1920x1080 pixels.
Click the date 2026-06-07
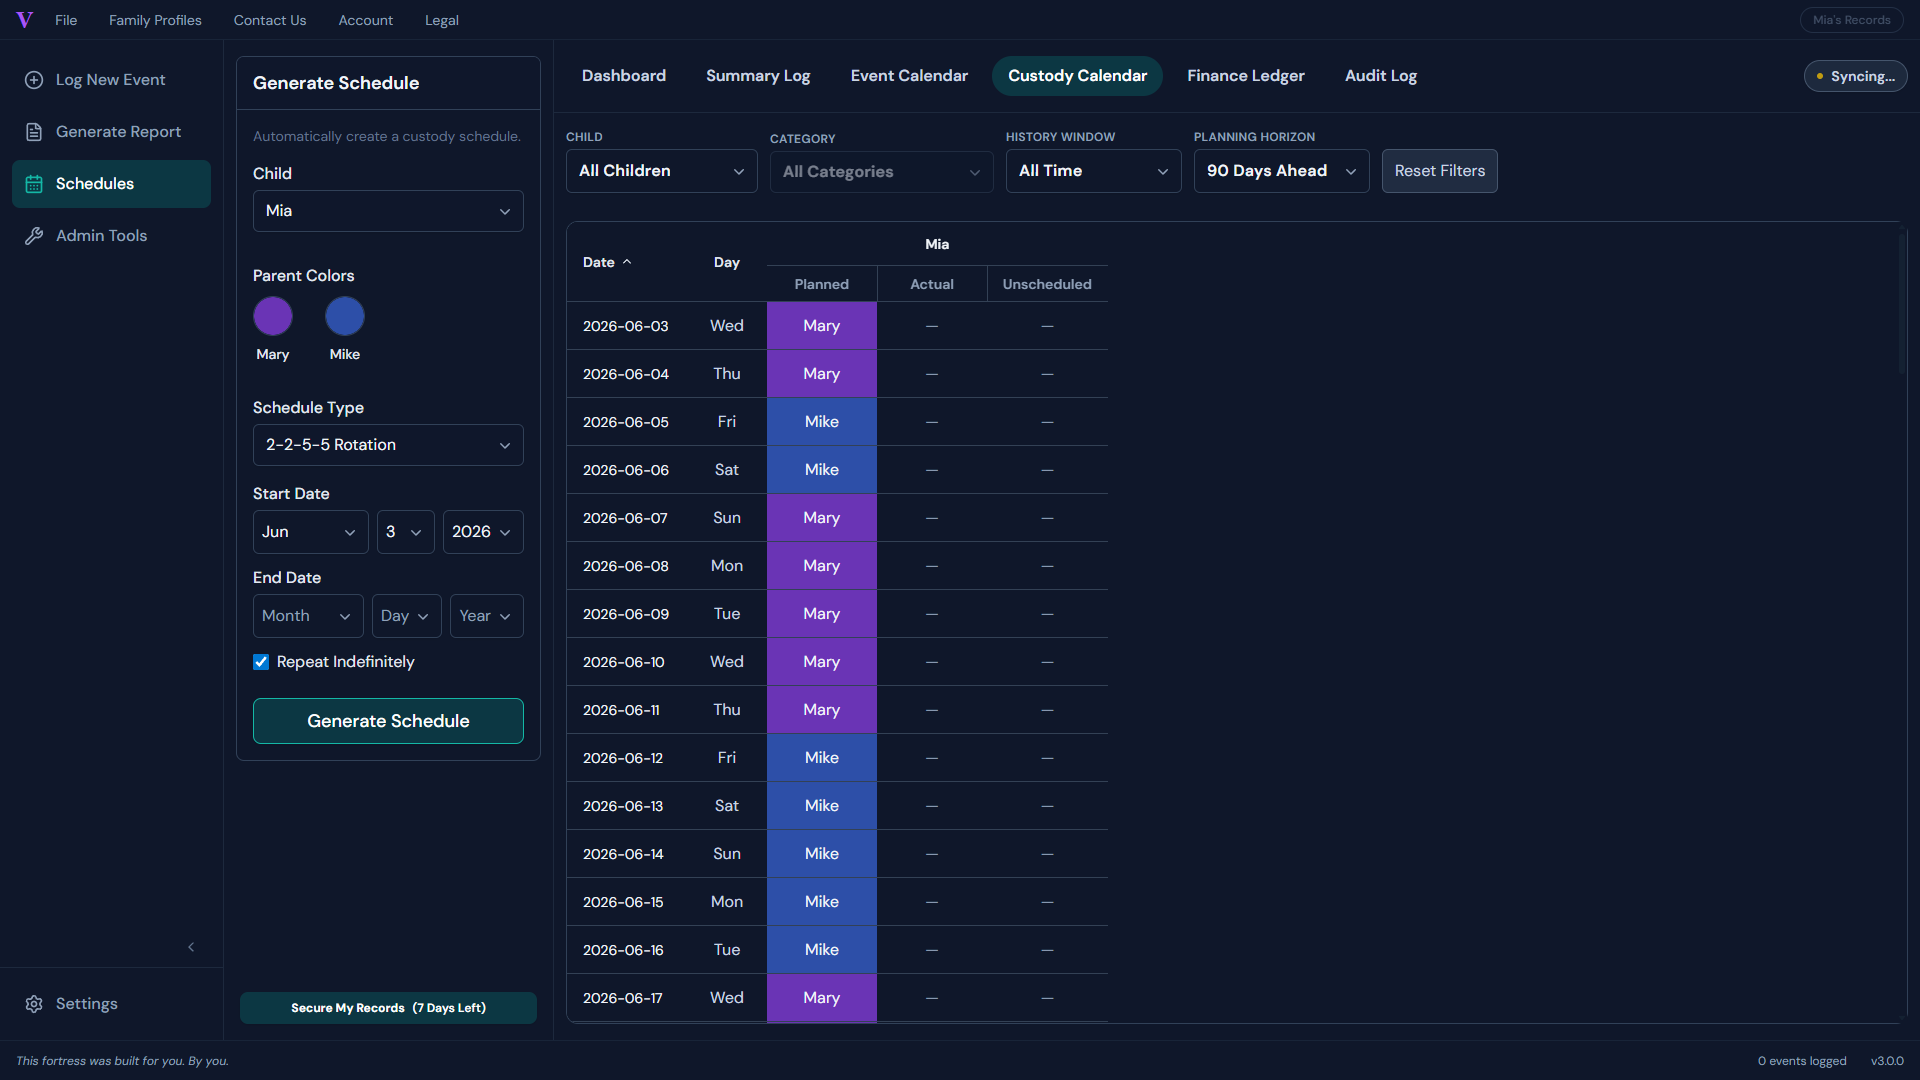click(x=626, y=518)
